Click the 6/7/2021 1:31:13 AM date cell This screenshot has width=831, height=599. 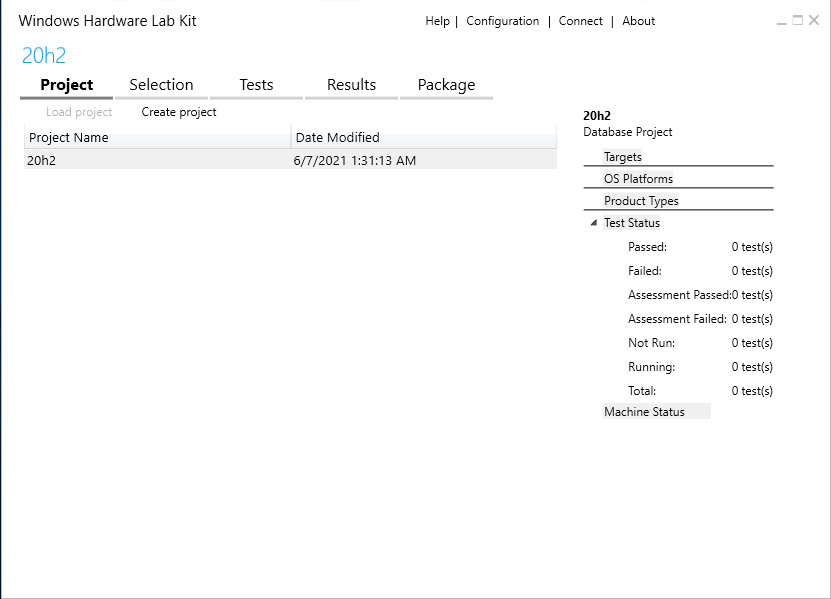(355, 160)
